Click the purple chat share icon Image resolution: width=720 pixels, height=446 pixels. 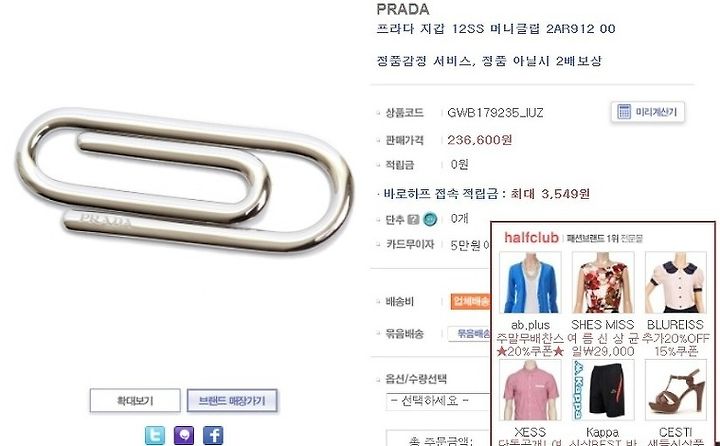pyautogui.click(x=184, y=435)
